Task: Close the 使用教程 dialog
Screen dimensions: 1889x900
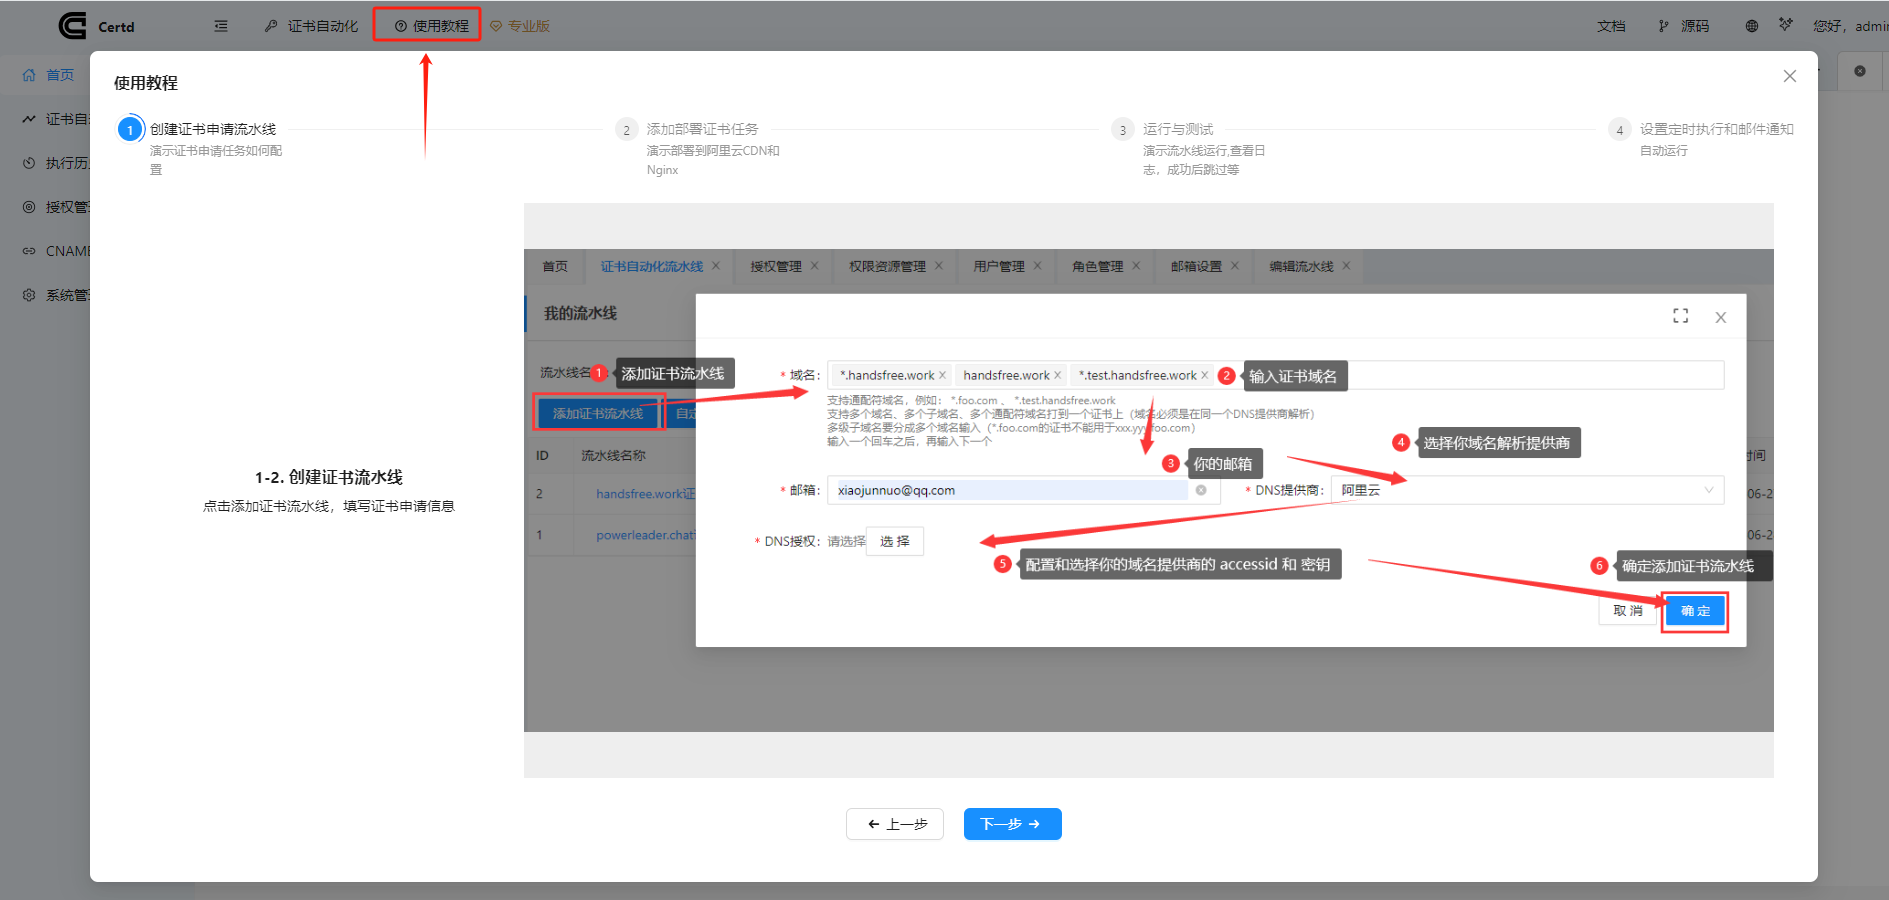Action: 1789,76
